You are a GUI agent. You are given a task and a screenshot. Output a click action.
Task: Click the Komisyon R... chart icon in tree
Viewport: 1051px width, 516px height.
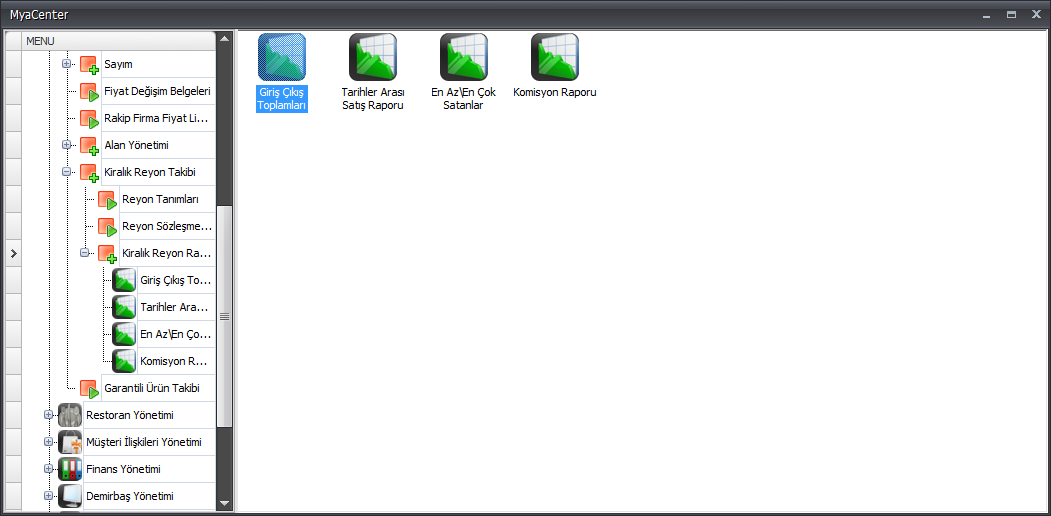pyautogui.click(x=124, y=361)
